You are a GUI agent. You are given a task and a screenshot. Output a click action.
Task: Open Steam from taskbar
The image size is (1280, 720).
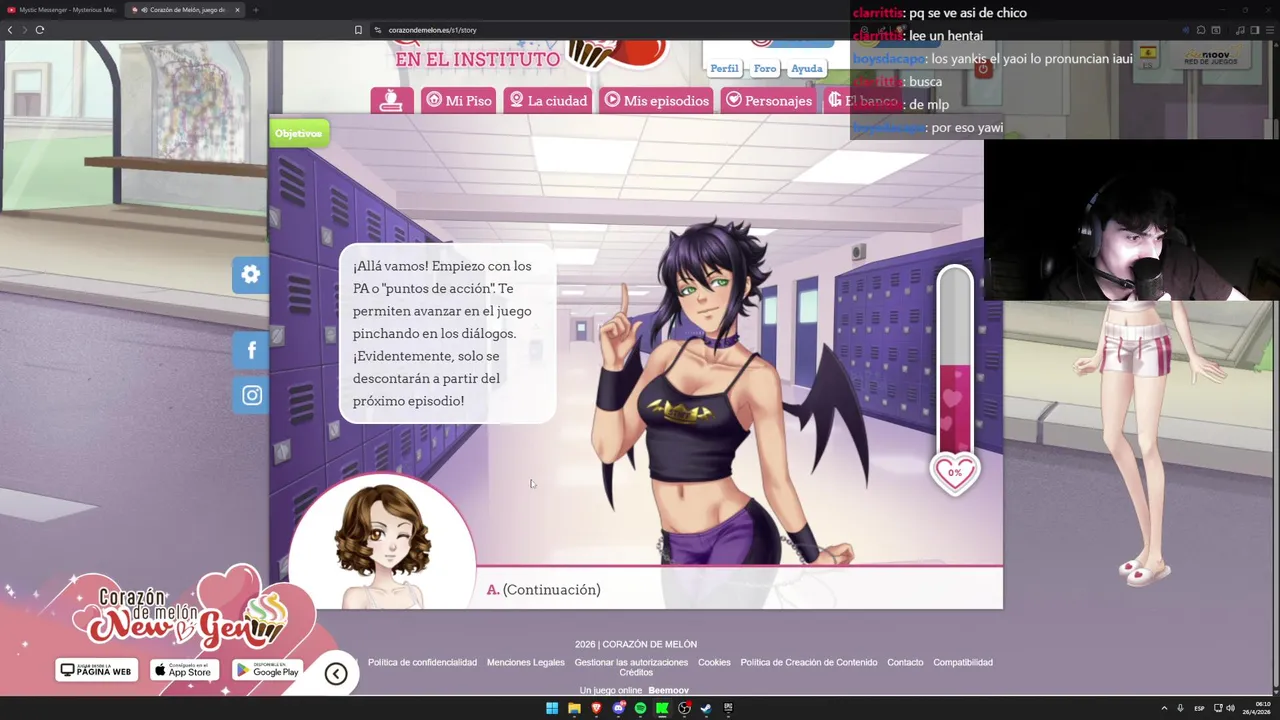[x=706, y=708]
